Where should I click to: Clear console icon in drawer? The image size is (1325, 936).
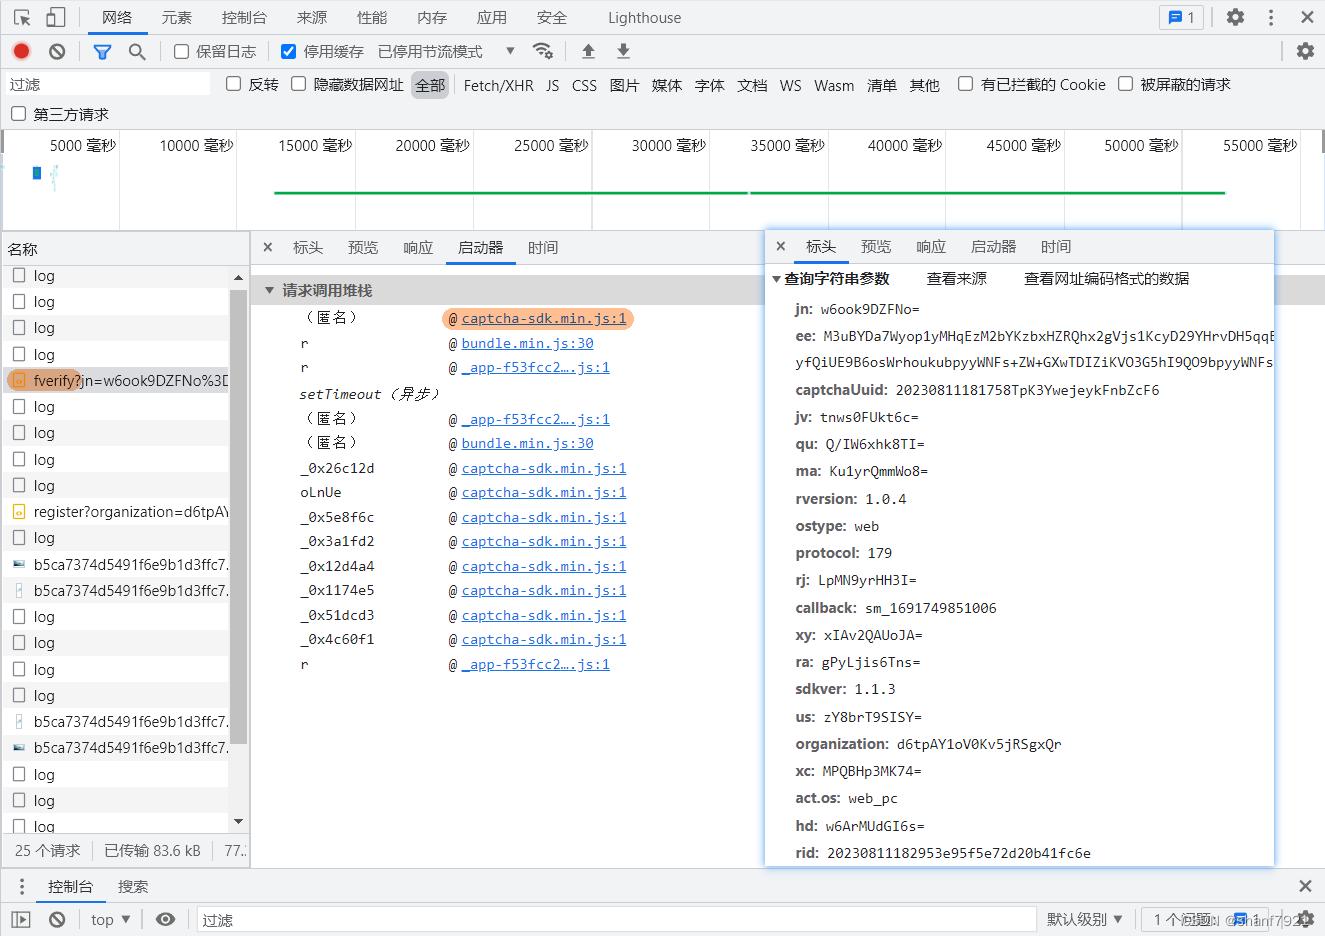[57, 919]
